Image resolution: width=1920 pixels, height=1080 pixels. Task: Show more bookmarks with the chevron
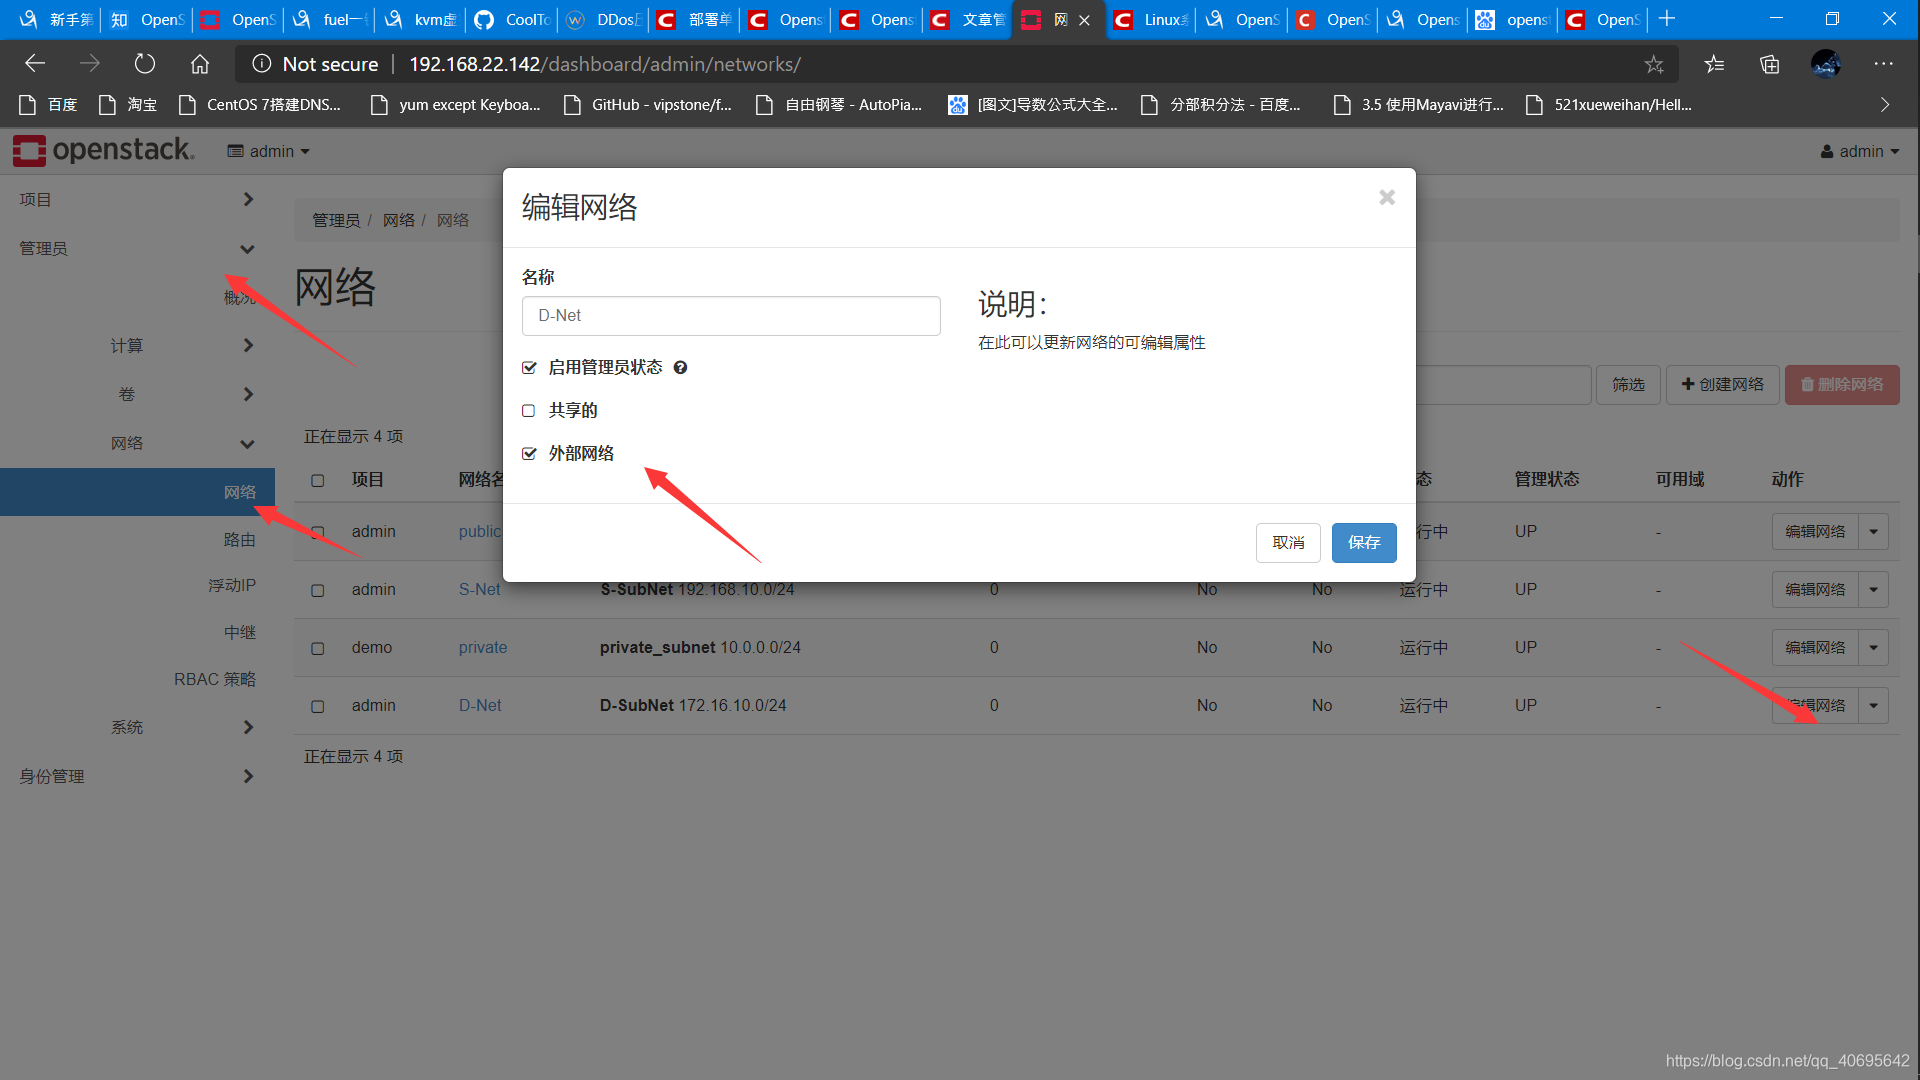coord(1885,105)
